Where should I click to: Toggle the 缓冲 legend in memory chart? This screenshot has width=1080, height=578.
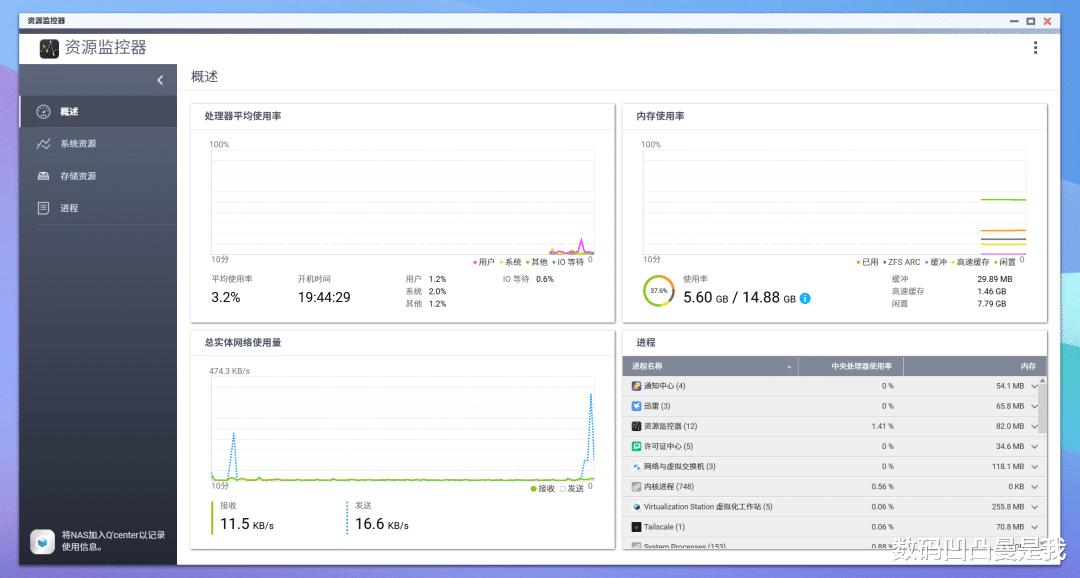point(936,262)
